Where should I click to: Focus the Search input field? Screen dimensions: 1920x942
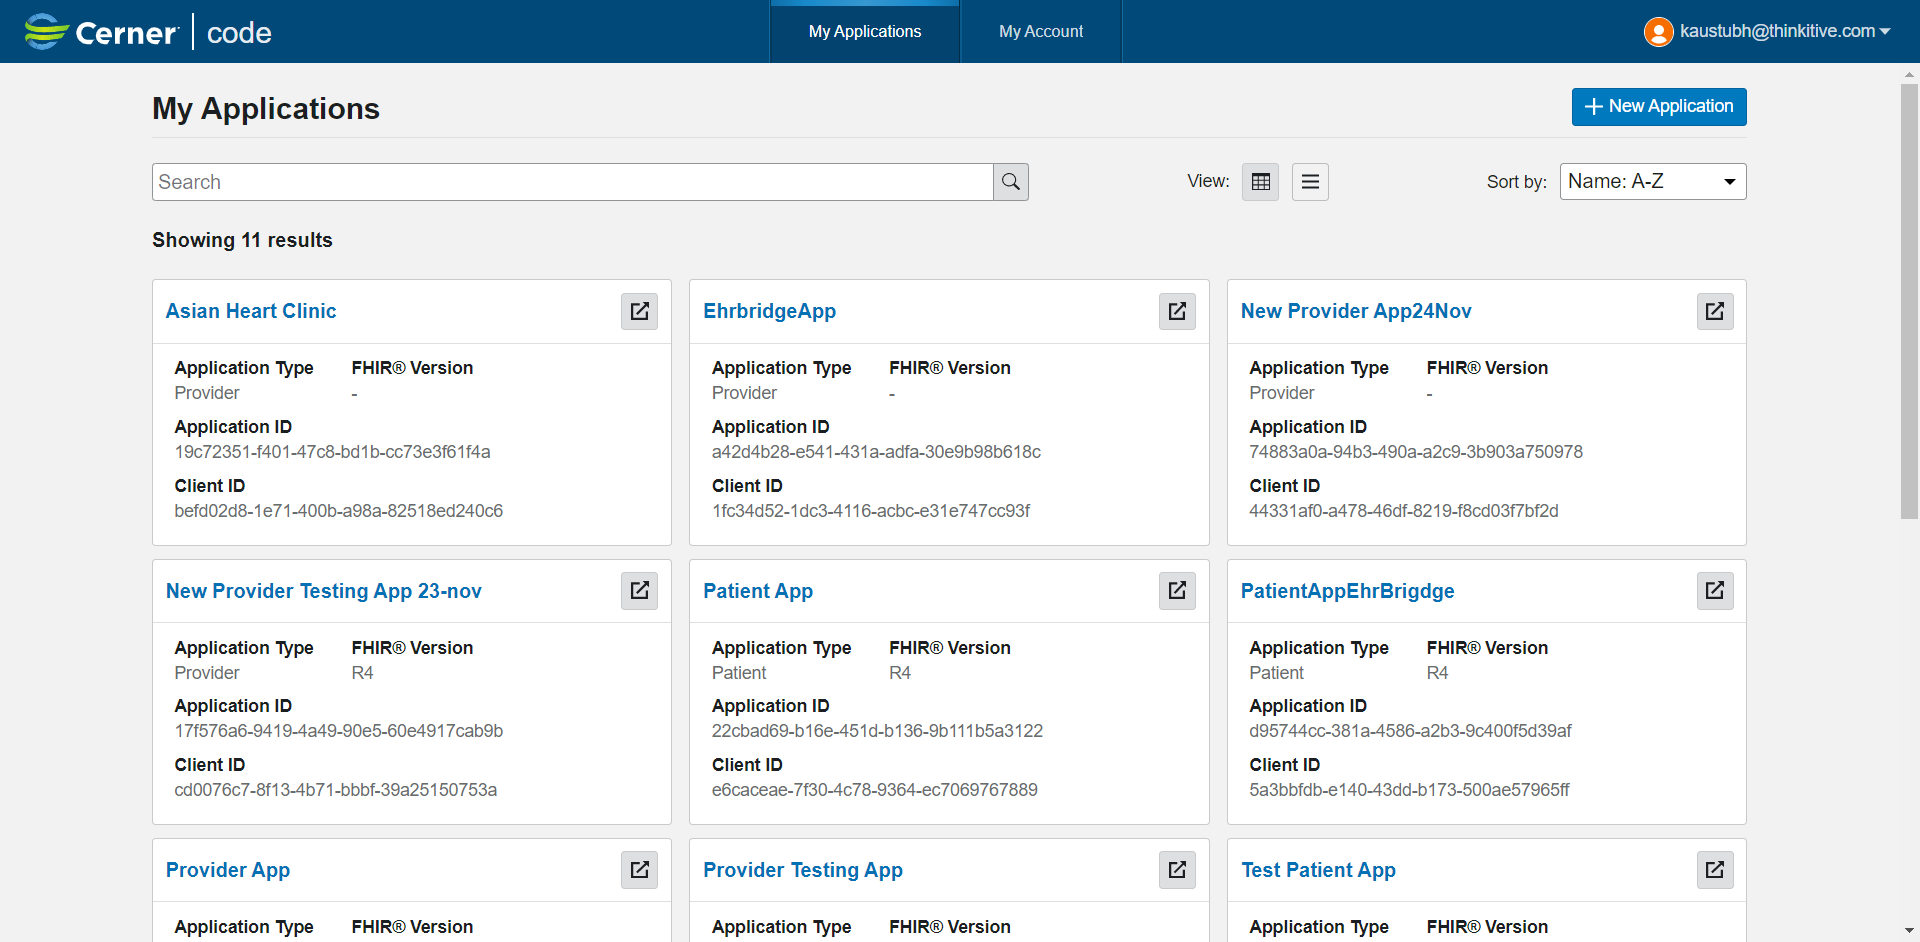point(573,182)
